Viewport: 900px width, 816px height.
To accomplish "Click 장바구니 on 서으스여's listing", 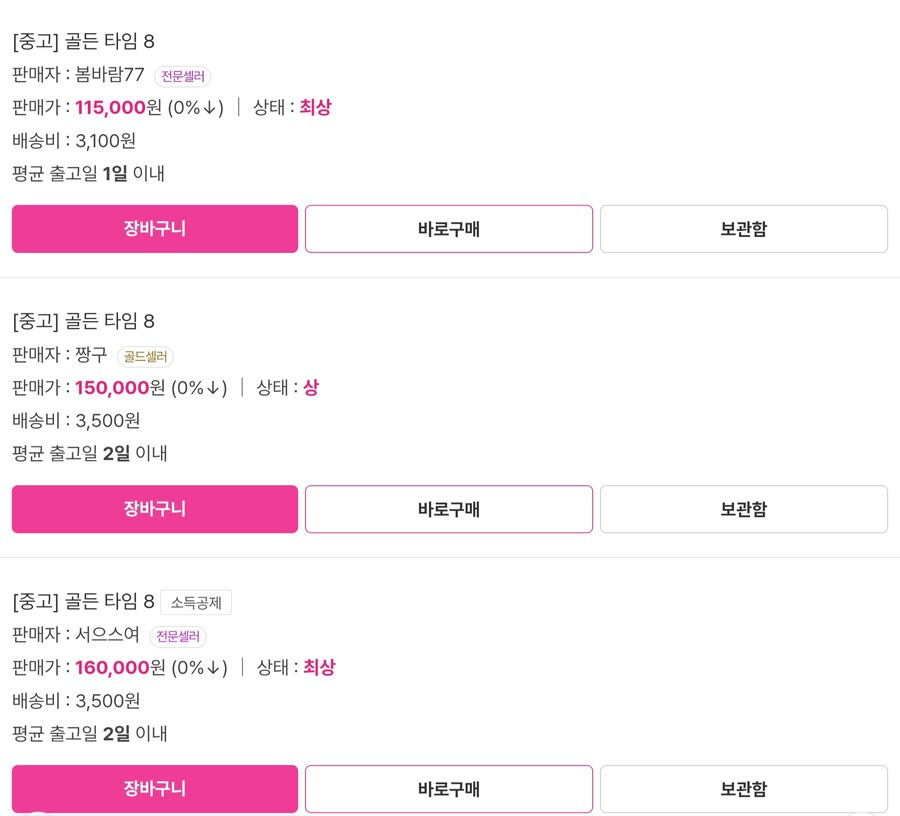I will pos(154,788).
